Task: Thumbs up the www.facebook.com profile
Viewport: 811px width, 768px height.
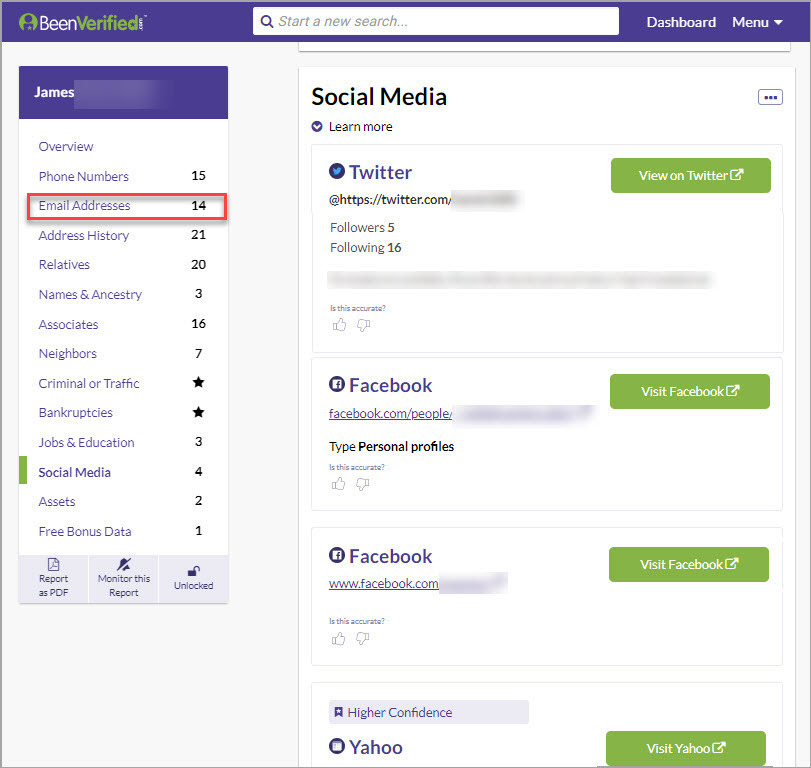Action: tap(338, 639)
